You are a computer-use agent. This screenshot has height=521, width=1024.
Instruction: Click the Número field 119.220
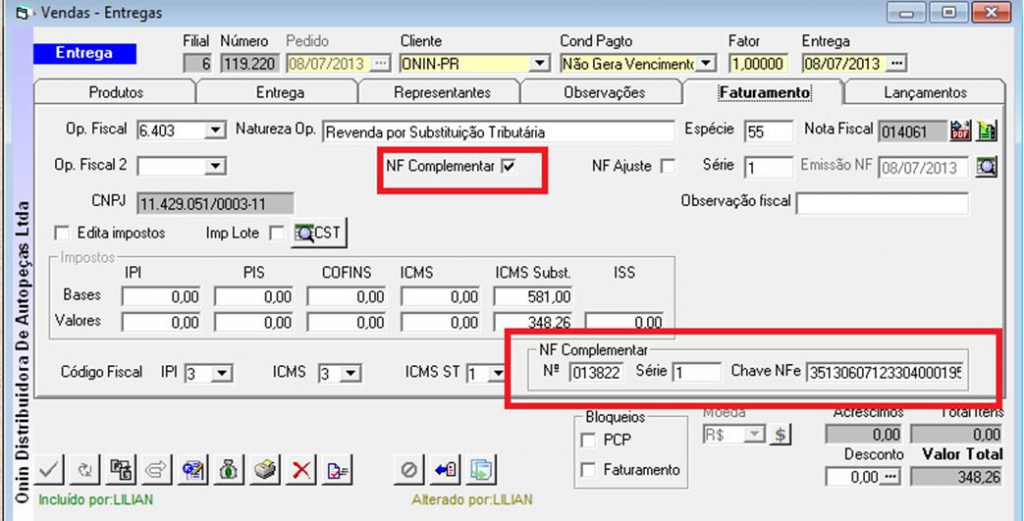tap(251, 64)
